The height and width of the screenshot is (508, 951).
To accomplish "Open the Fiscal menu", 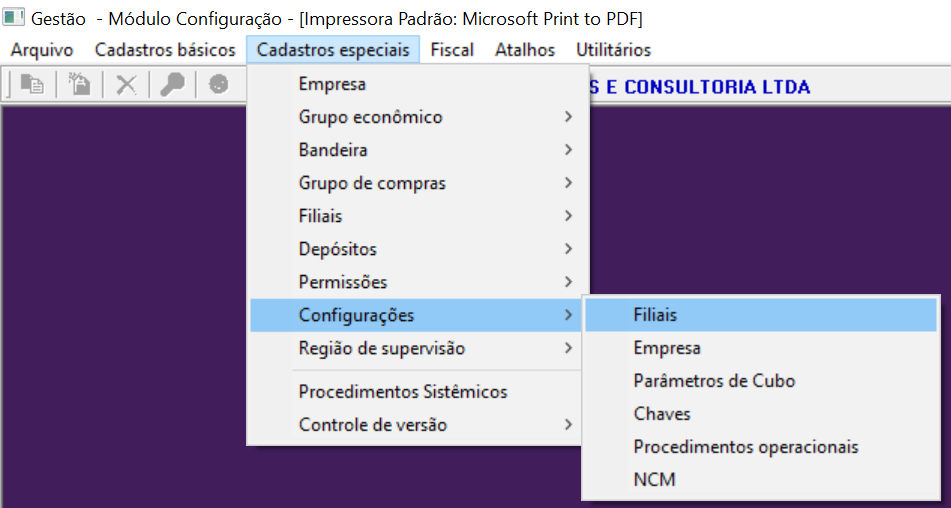I will click(x=452, y=50).
